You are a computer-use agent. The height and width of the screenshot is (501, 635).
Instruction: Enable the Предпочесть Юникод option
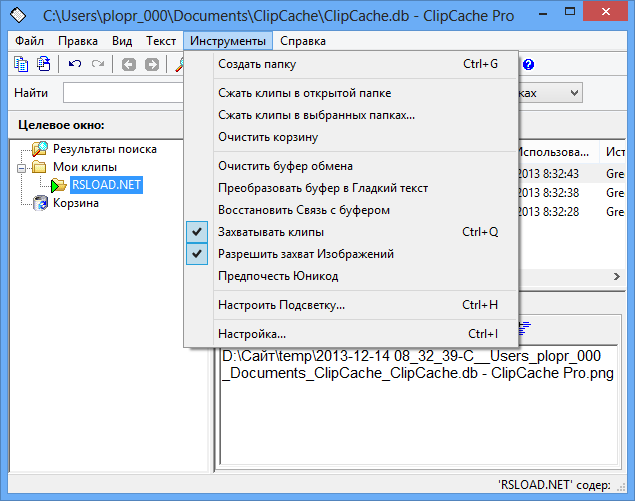(x=351, y=276)
